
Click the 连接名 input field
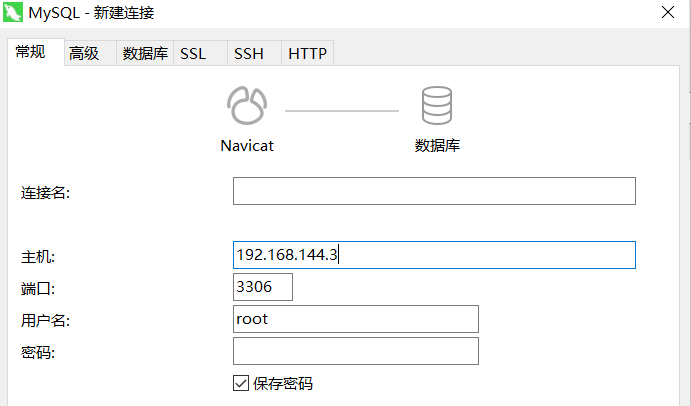click(x=434, y=191)
